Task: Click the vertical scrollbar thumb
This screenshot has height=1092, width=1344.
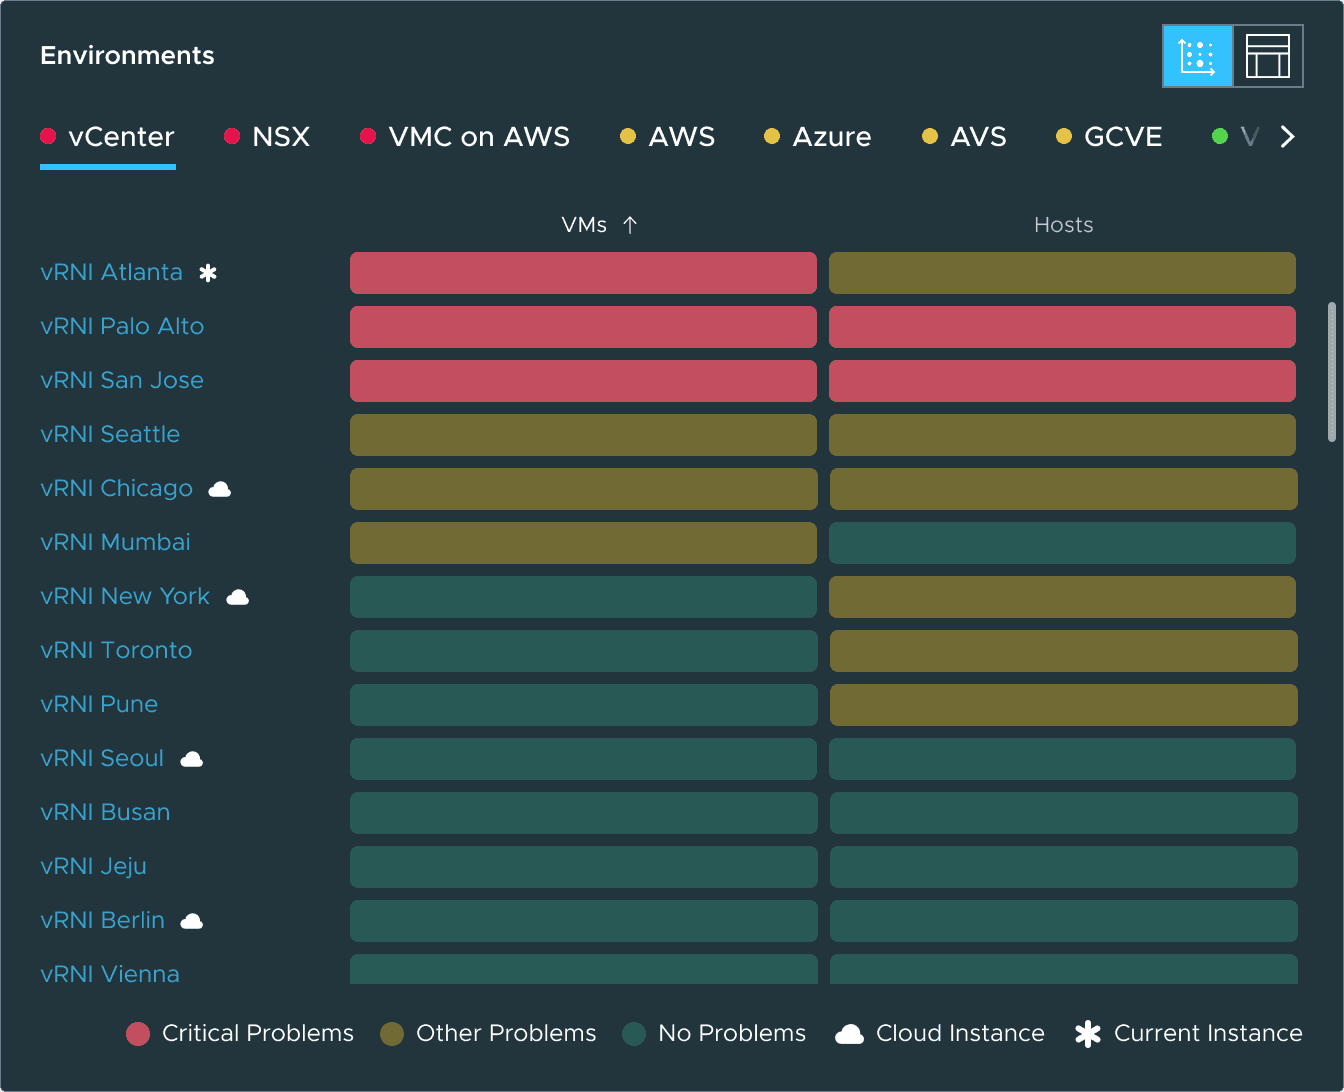Action: 1331,371
